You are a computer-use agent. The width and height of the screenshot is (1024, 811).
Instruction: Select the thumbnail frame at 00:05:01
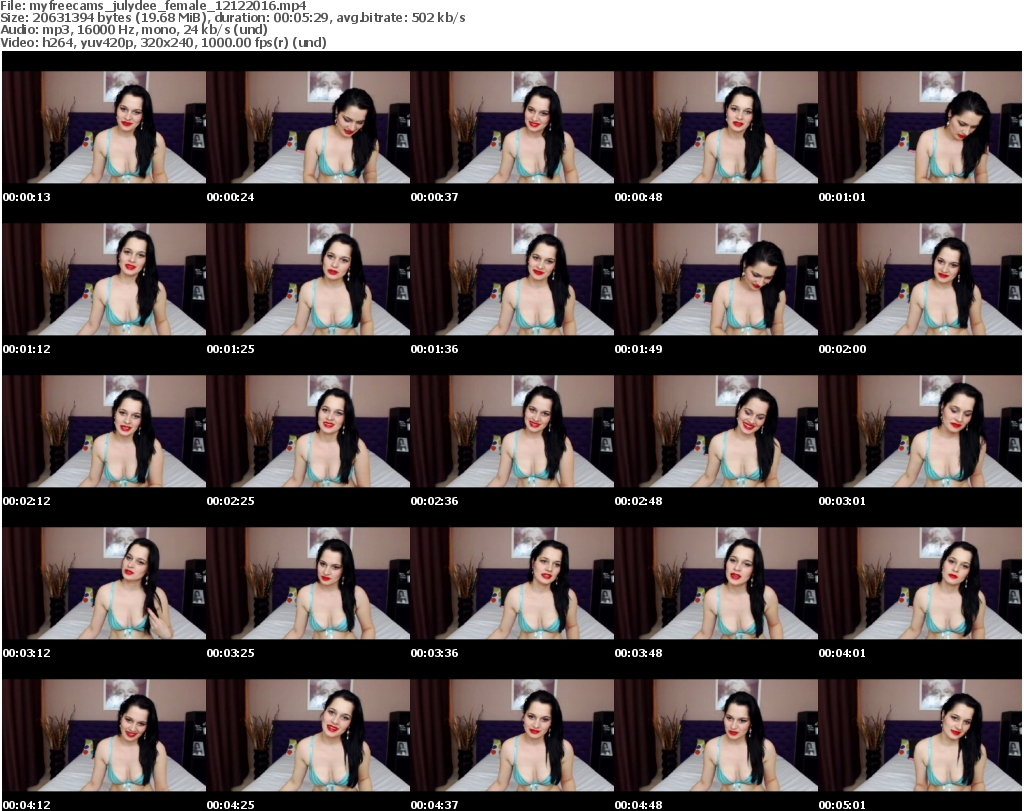pos(920,735)
